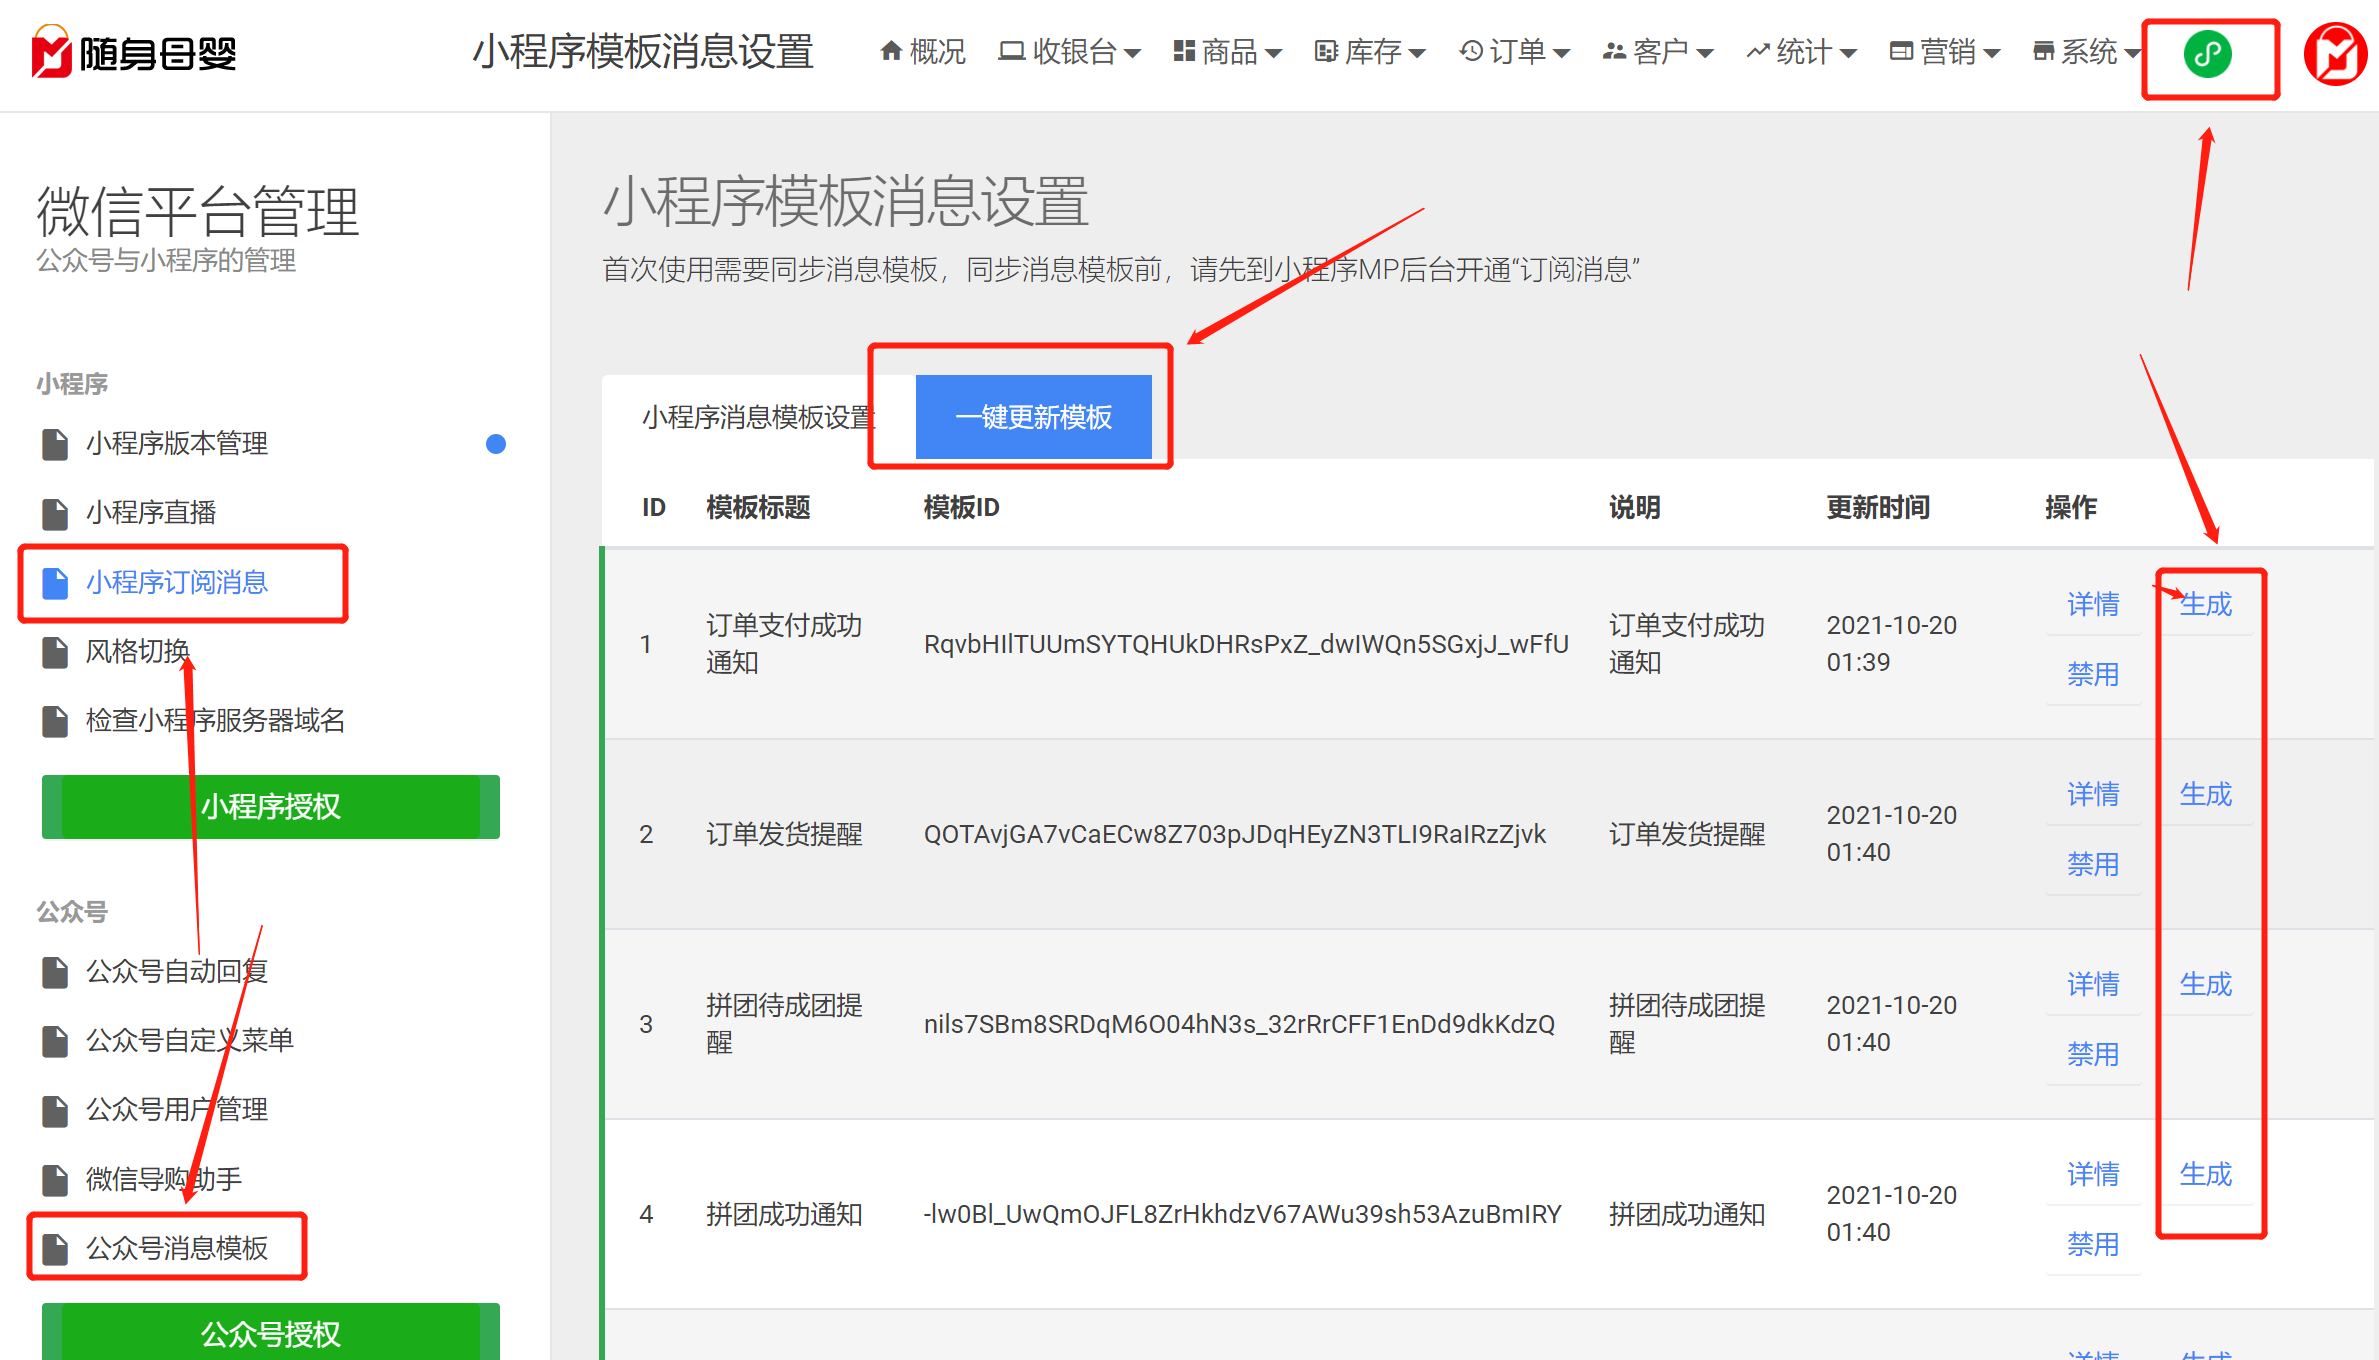The image size is (2379, 1360).
Task: Expand the 系统 dropdown menu
Action: pyautogui.click(x=2086, y=51)
